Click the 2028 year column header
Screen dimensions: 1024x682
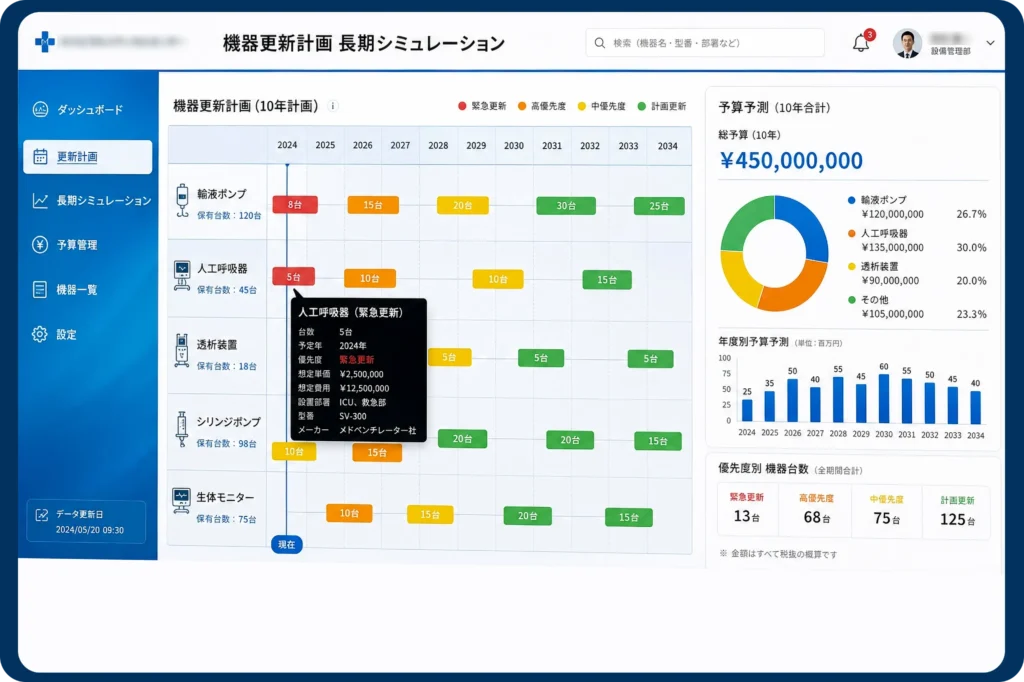(x=438, y=146)
